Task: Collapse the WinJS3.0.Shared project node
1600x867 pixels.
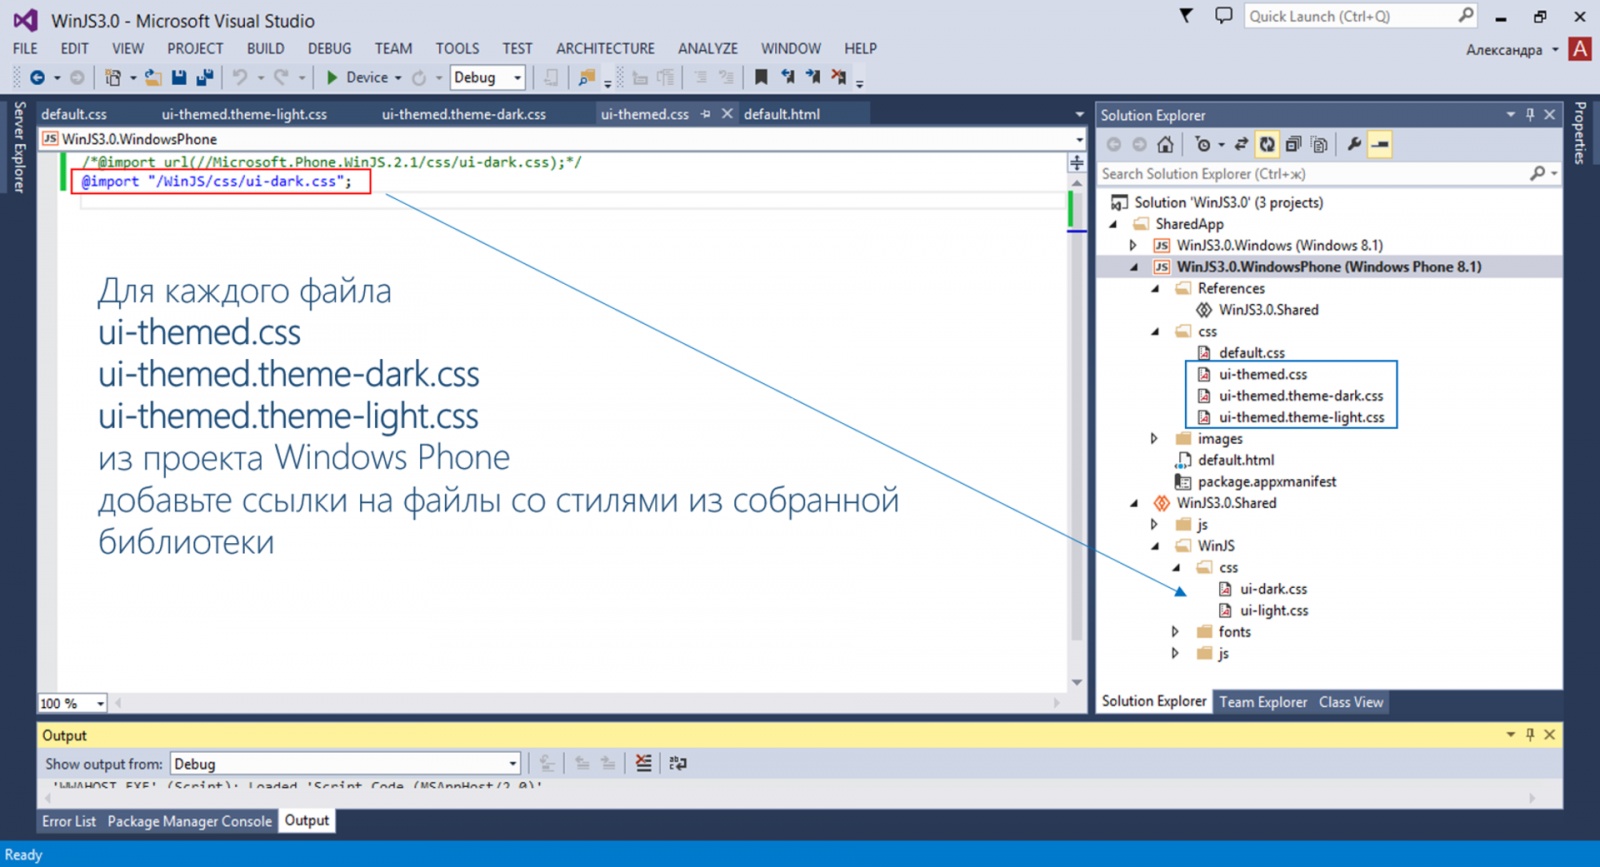Action: [x=1134, y=503]
